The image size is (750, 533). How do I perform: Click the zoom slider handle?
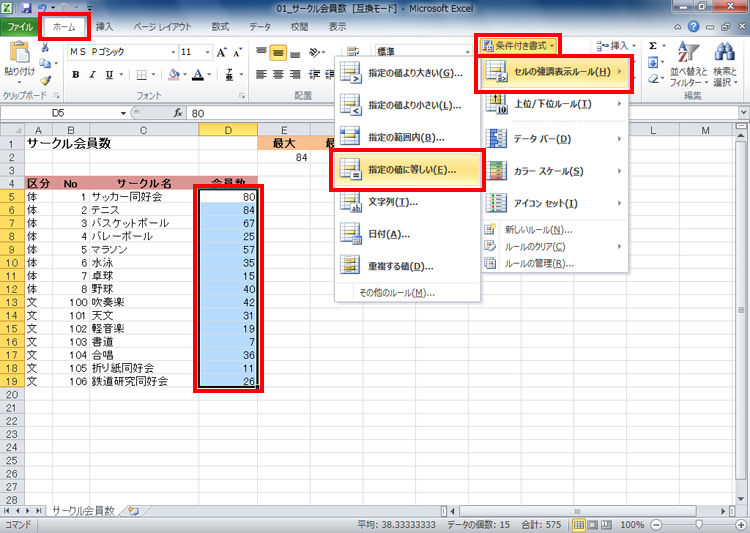698,525
